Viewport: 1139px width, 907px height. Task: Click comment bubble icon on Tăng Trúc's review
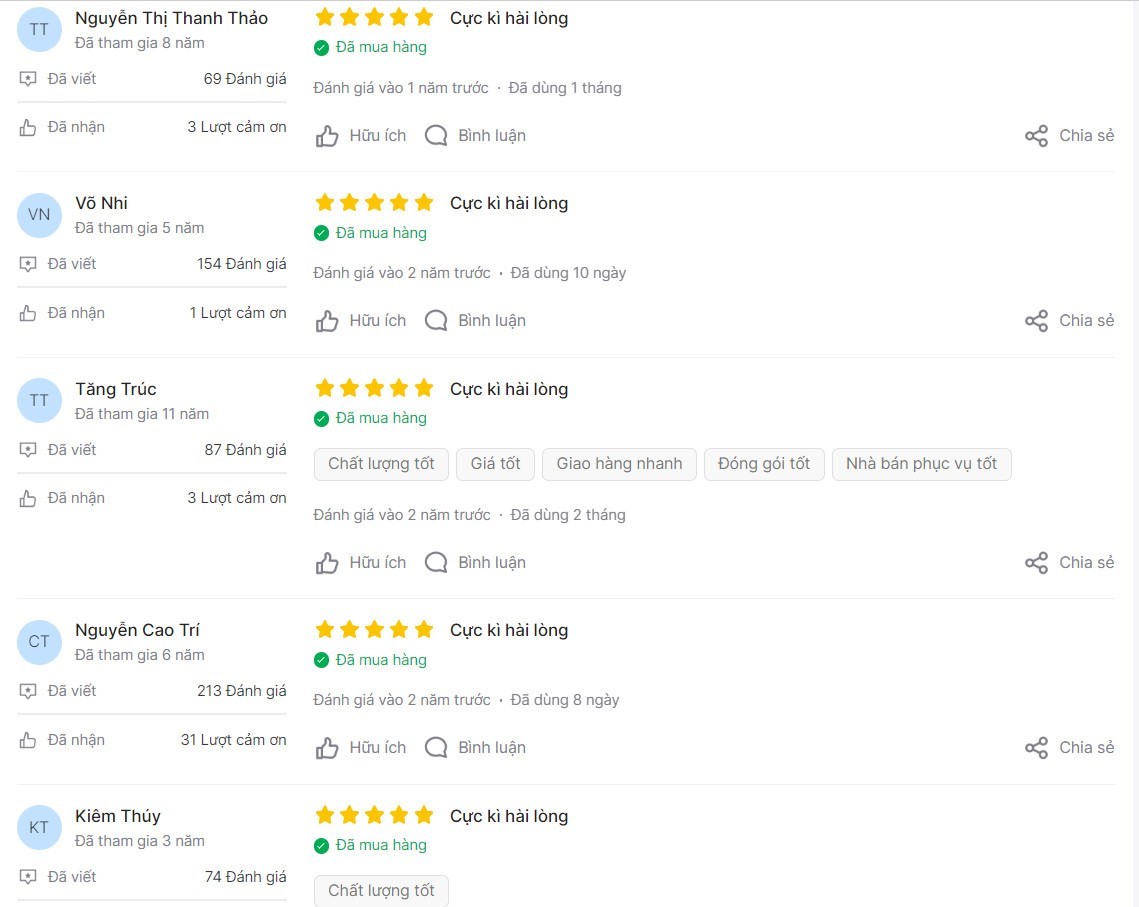(x=436, y=563)
